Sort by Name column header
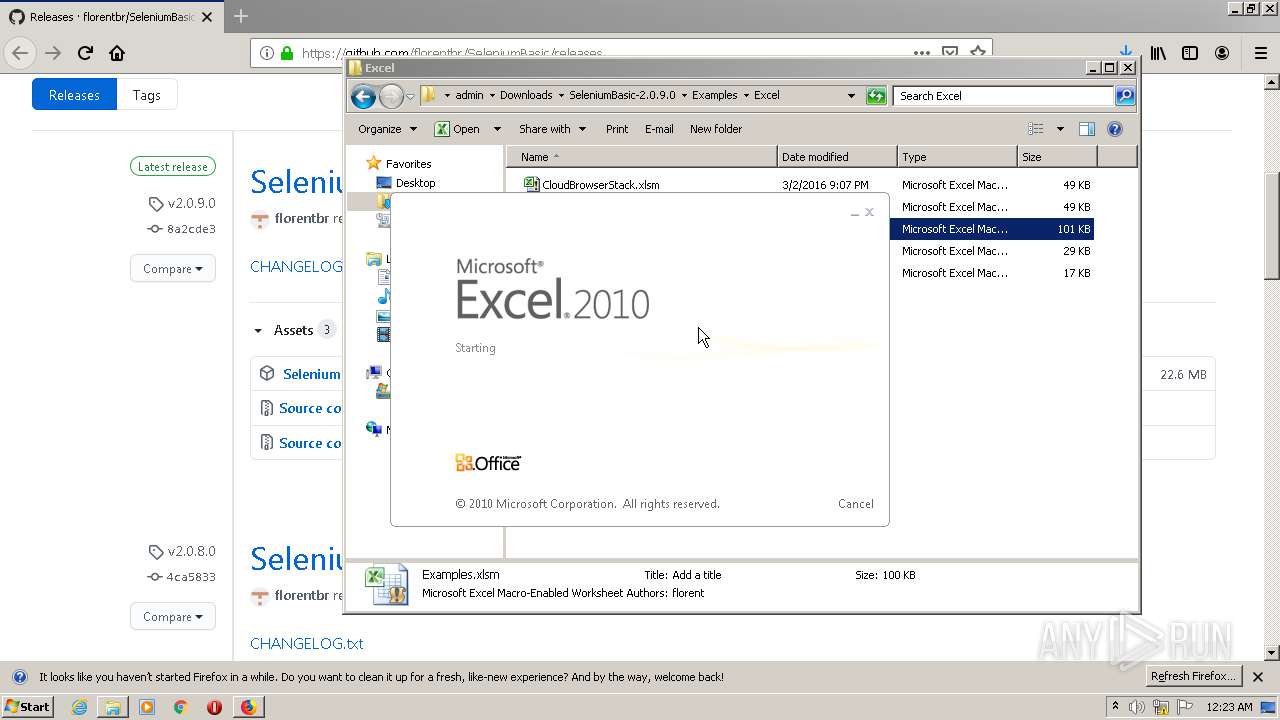 [642, 157]
